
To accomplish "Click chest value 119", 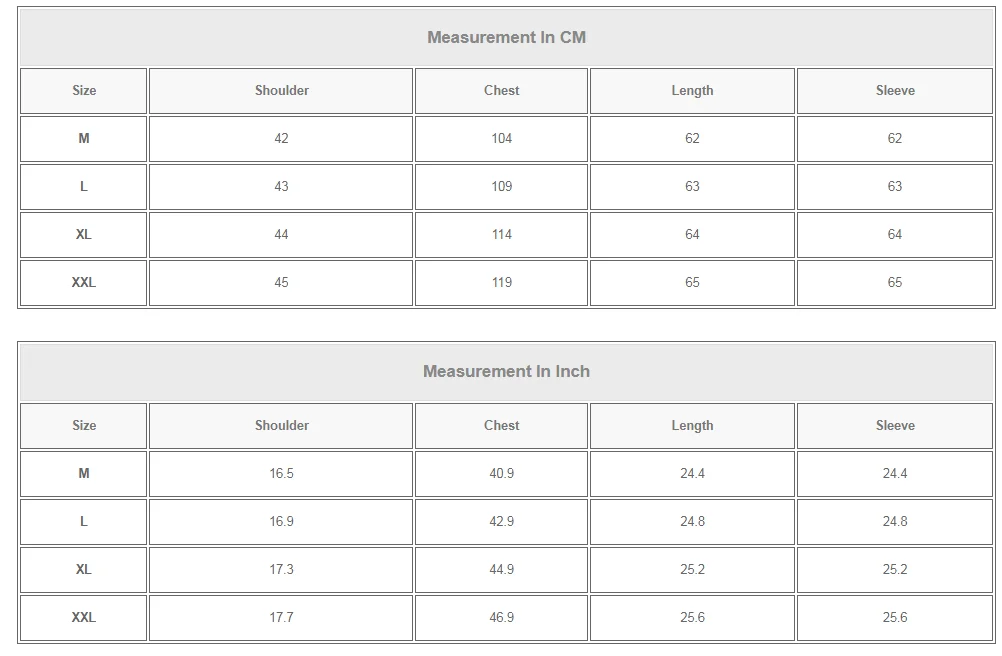I will [x=501, y=282].
